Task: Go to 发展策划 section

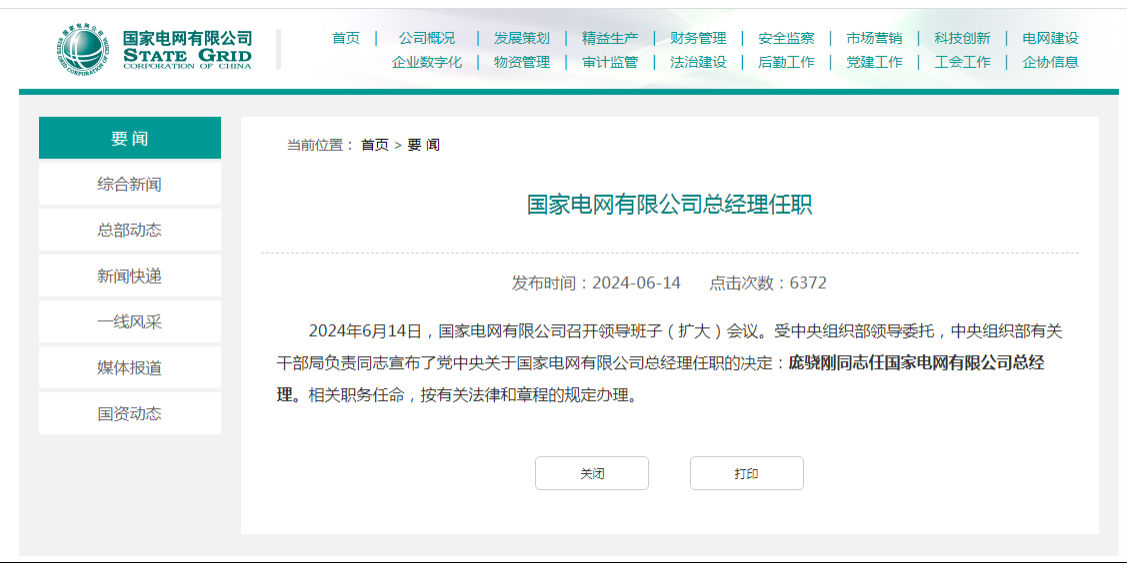Action: click(x=522, y=38)
